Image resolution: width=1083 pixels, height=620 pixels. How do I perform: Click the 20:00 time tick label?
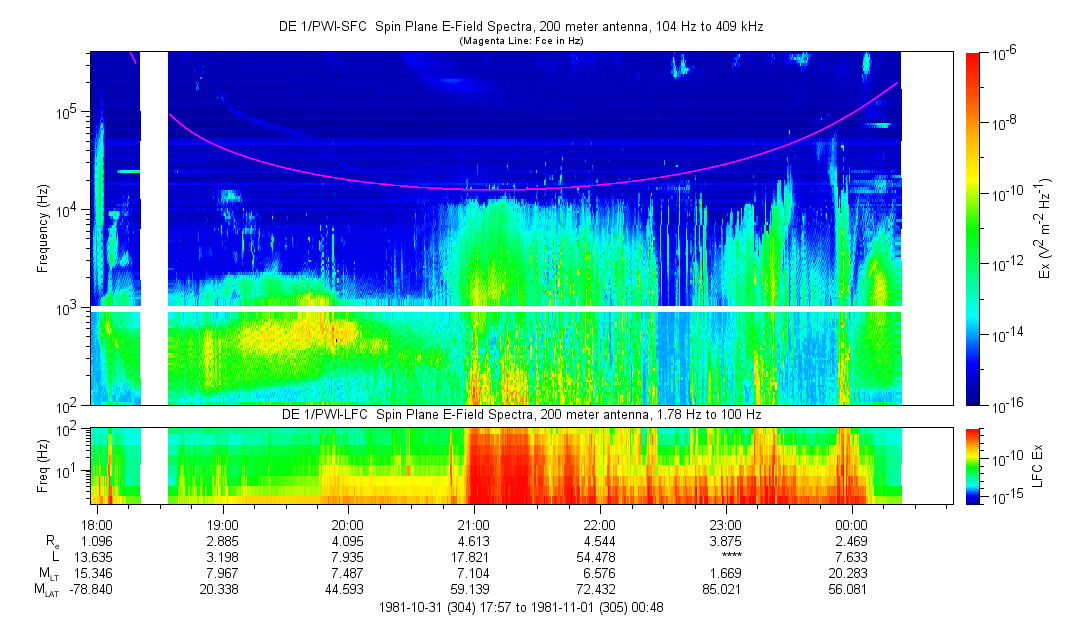click(347, 525)
